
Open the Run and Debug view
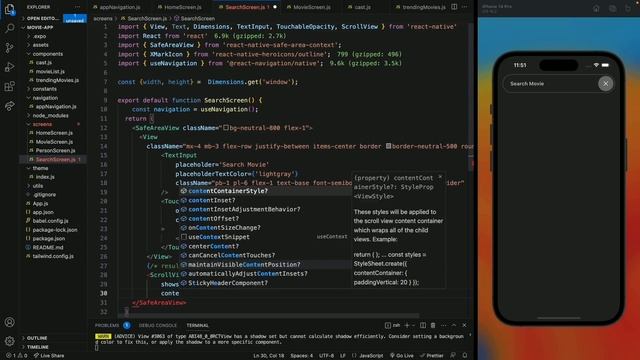(x=9, y=67)
